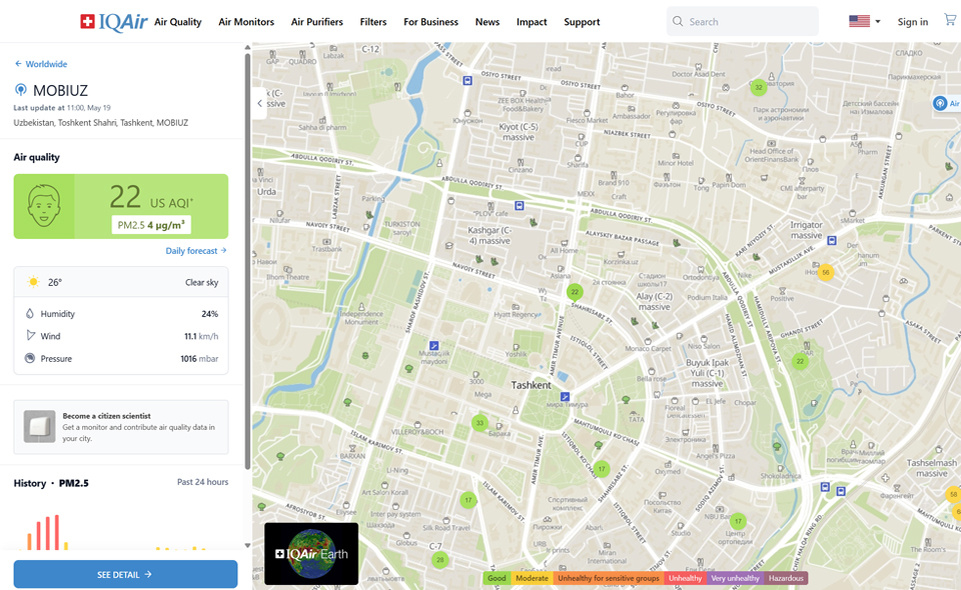Click the metro icon near Osiyo street
The image size is (961, 590).
(x=468, y=80)
